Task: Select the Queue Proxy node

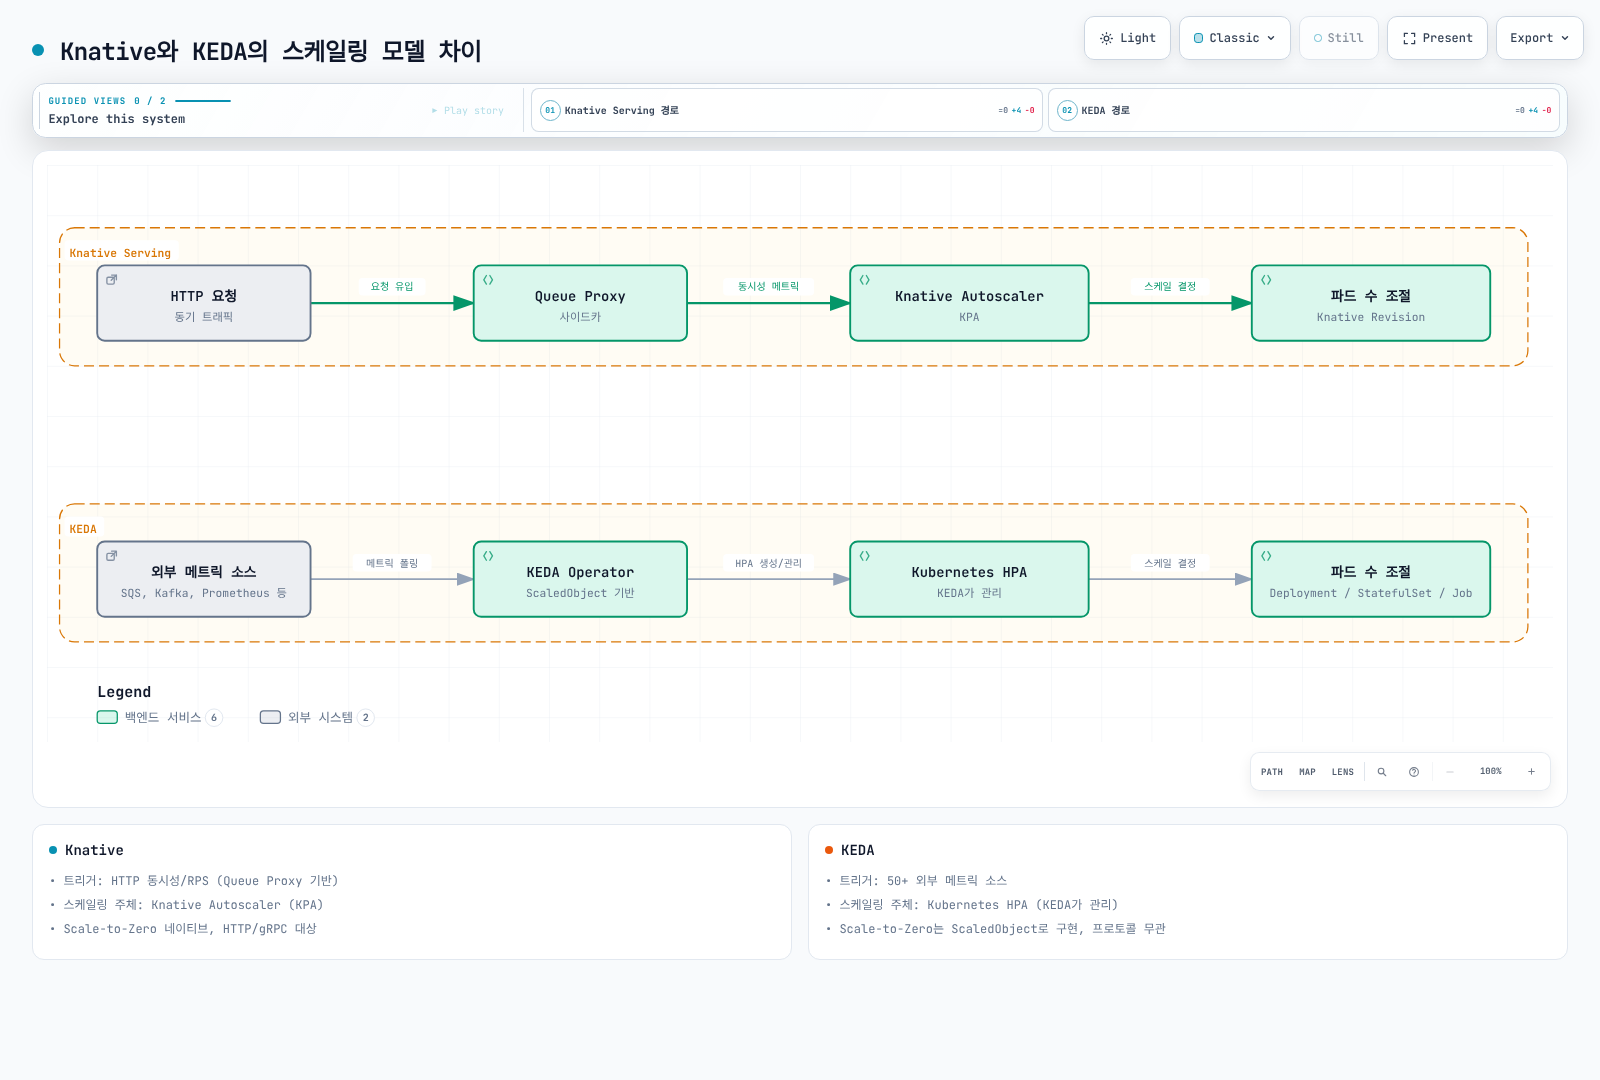Action: point(580,303)
